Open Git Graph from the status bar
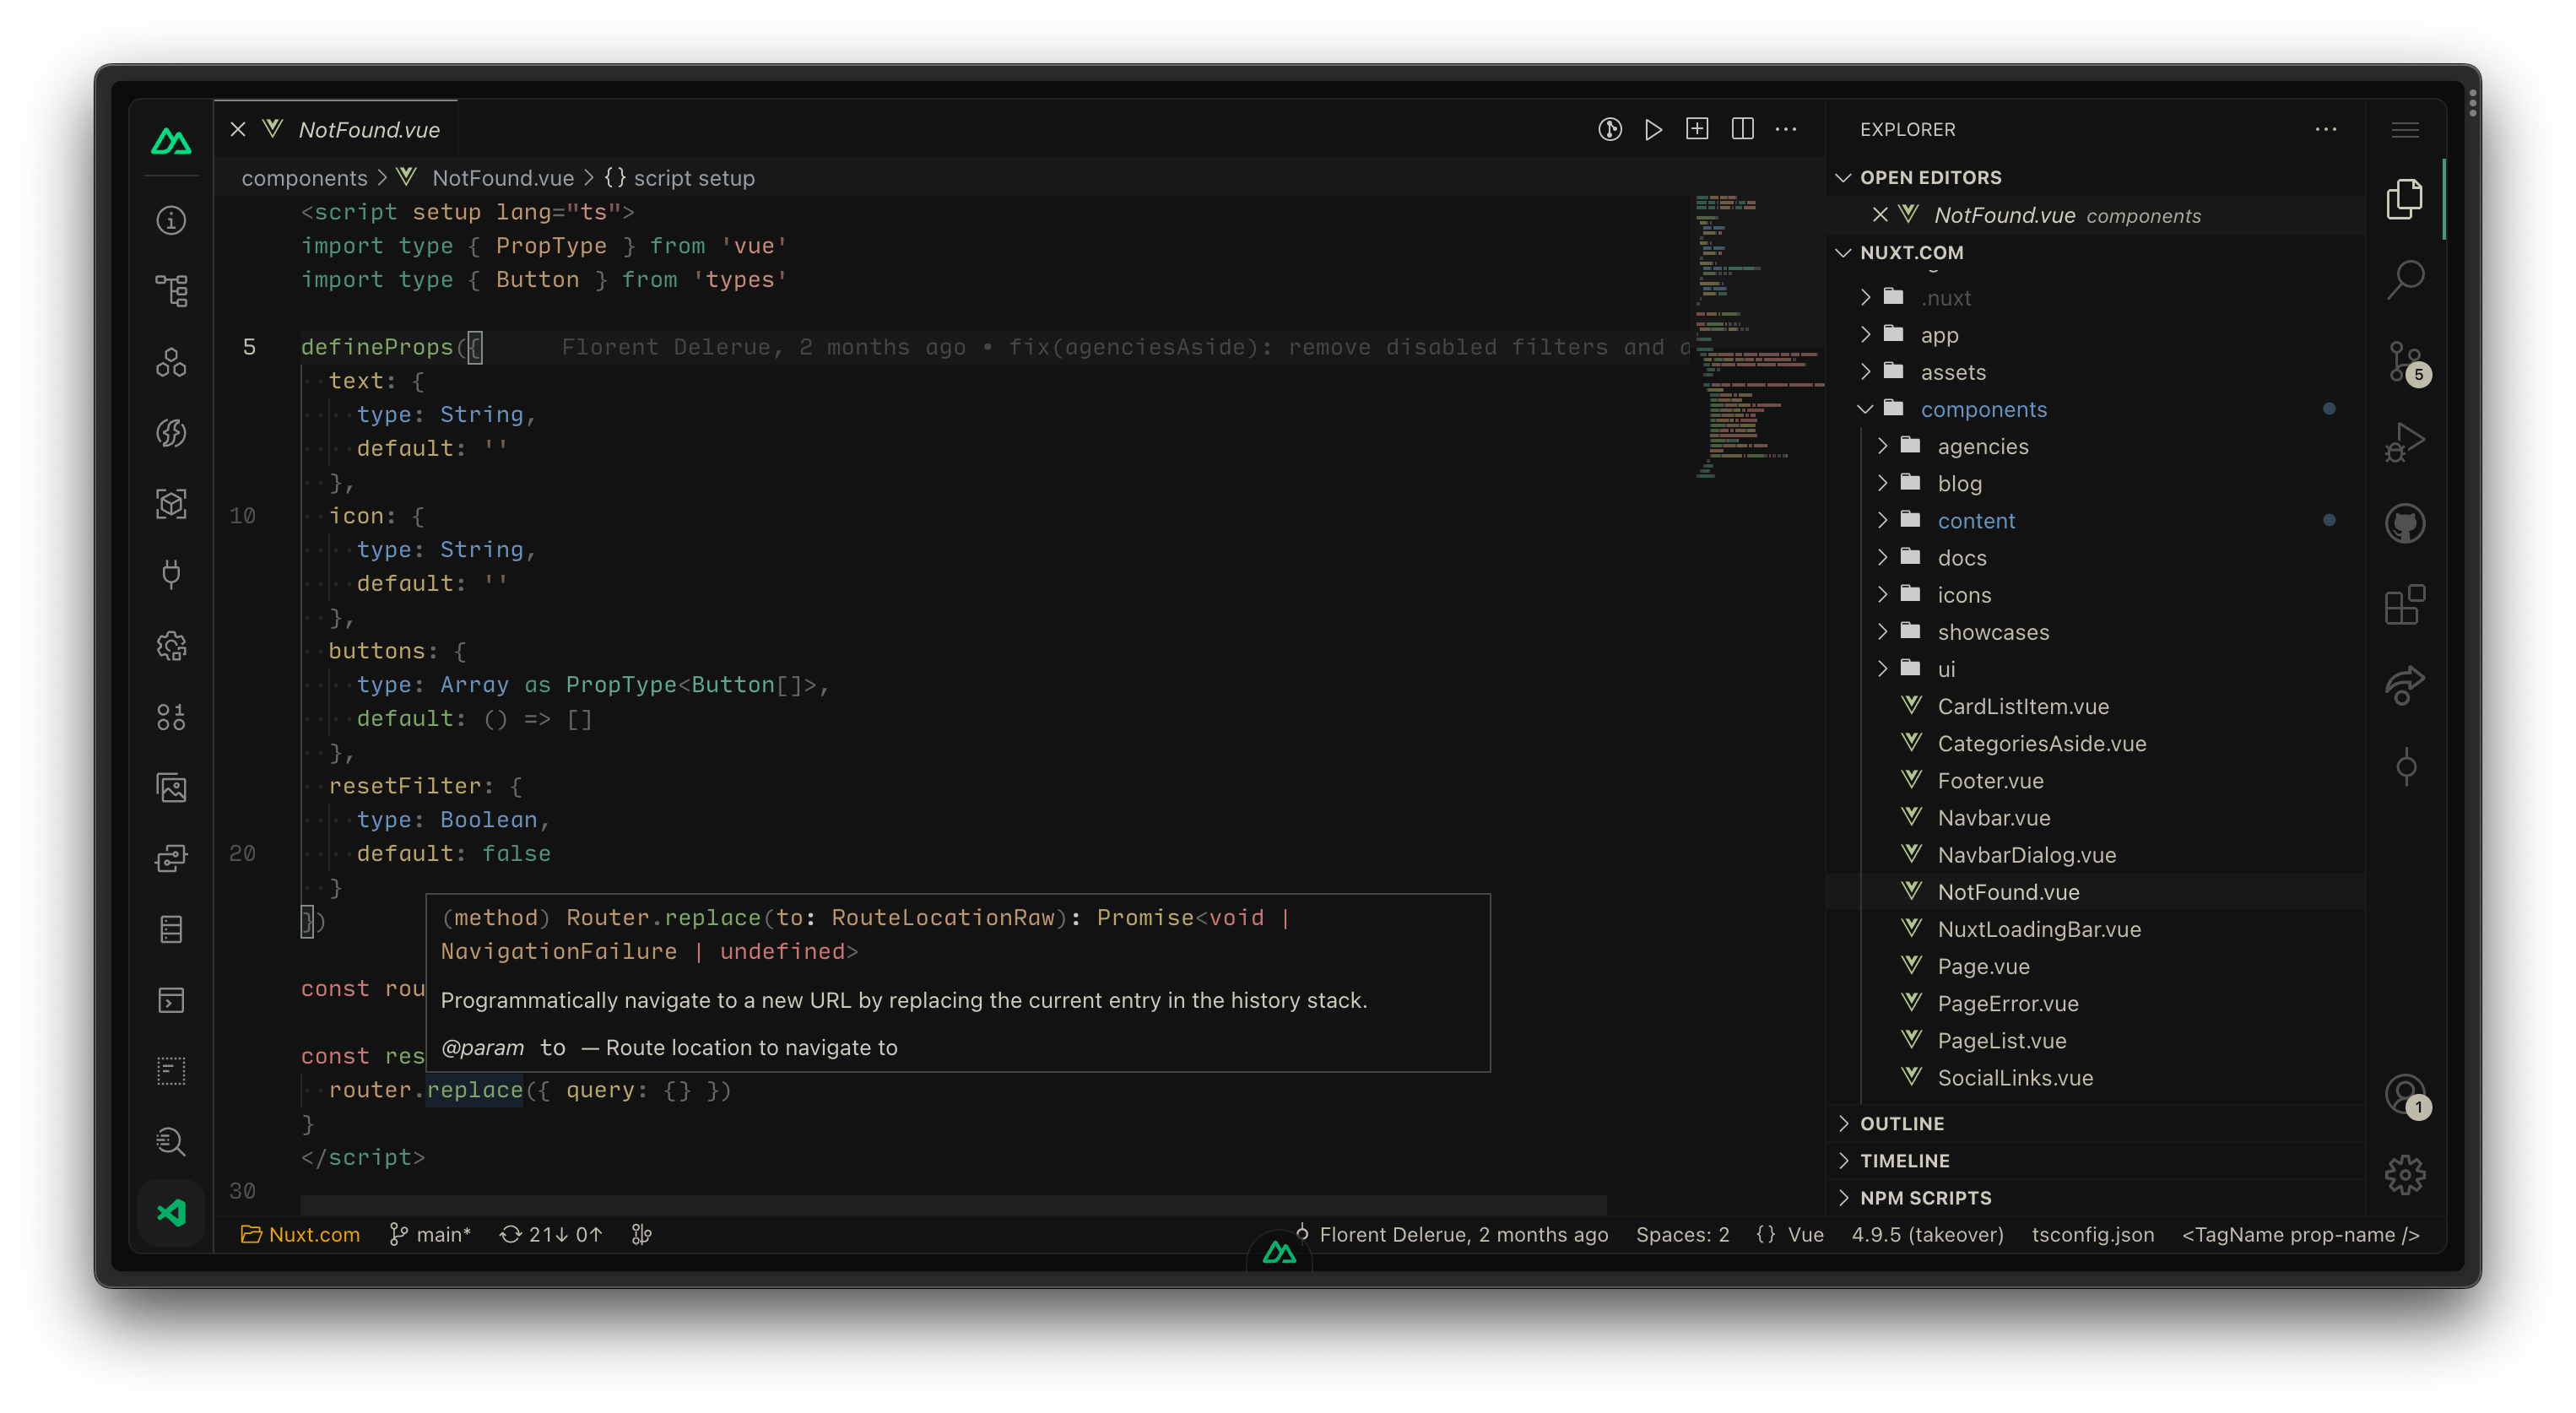 pyautogui.click(x=641, y=1234)
